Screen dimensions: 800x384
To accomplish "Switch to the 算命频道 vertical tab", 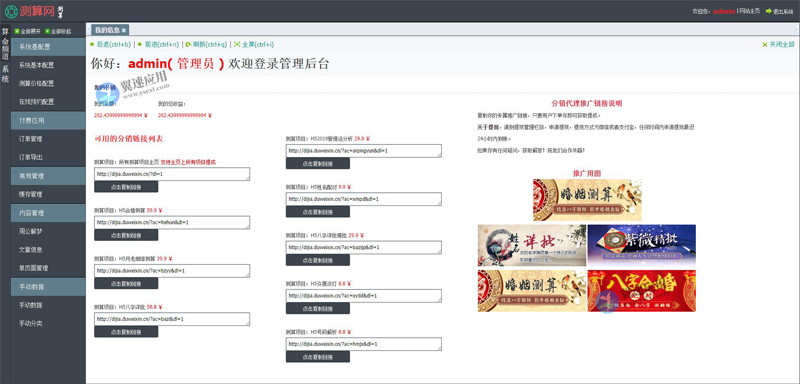I will (x=5, y=43).
